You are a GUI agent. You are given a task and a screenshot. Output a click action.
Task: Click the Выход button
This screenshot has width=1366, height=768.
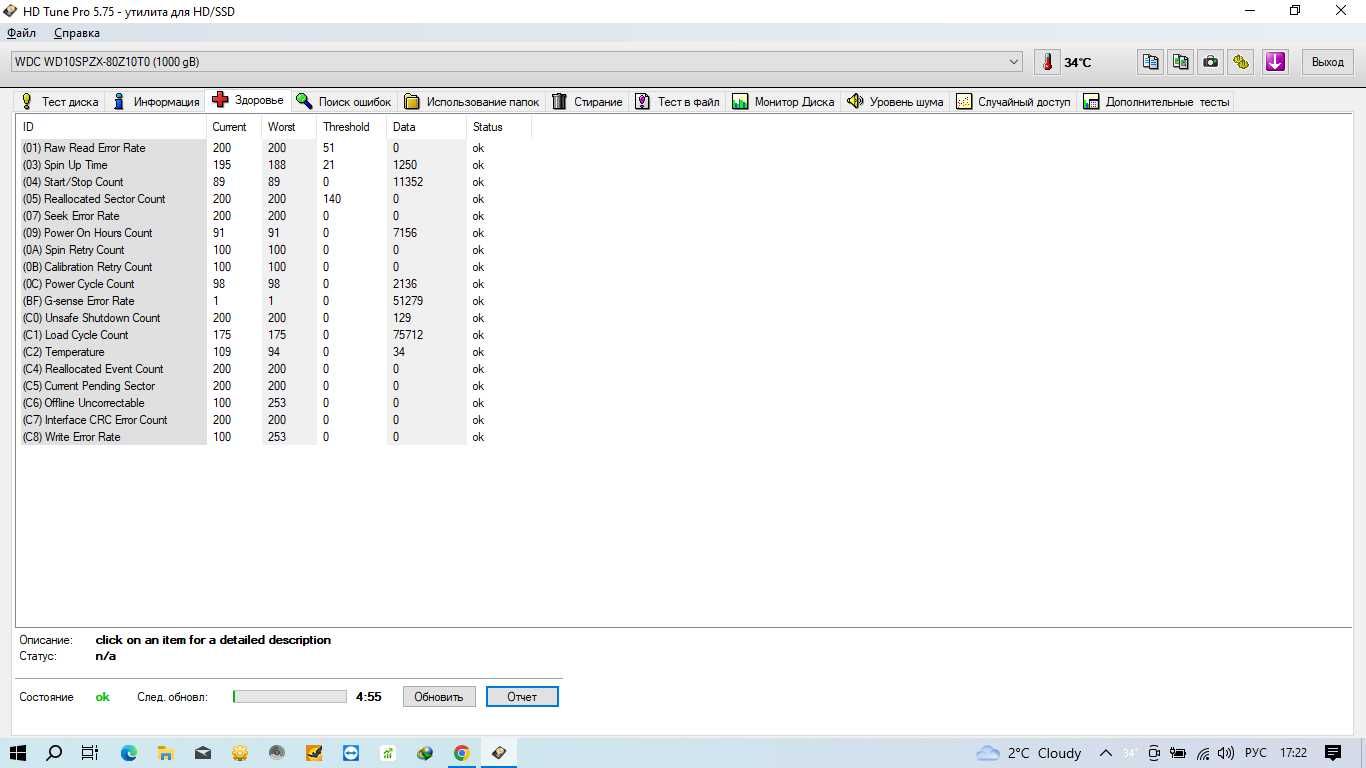click(1328, 62)
